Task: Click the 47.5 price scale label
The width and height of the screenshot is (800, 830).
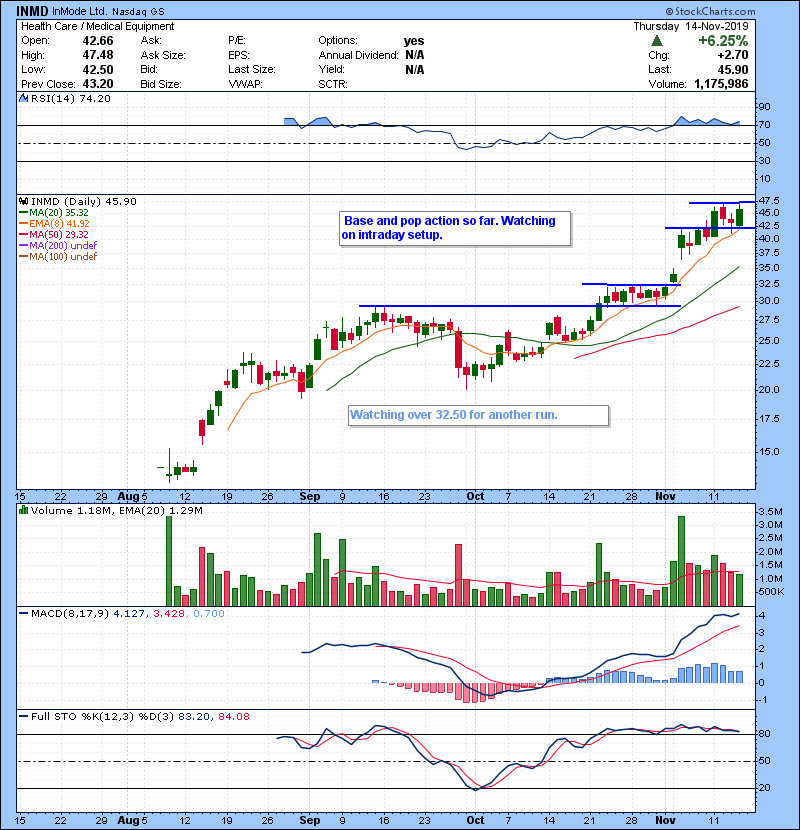Action: [x=769, y=201]
